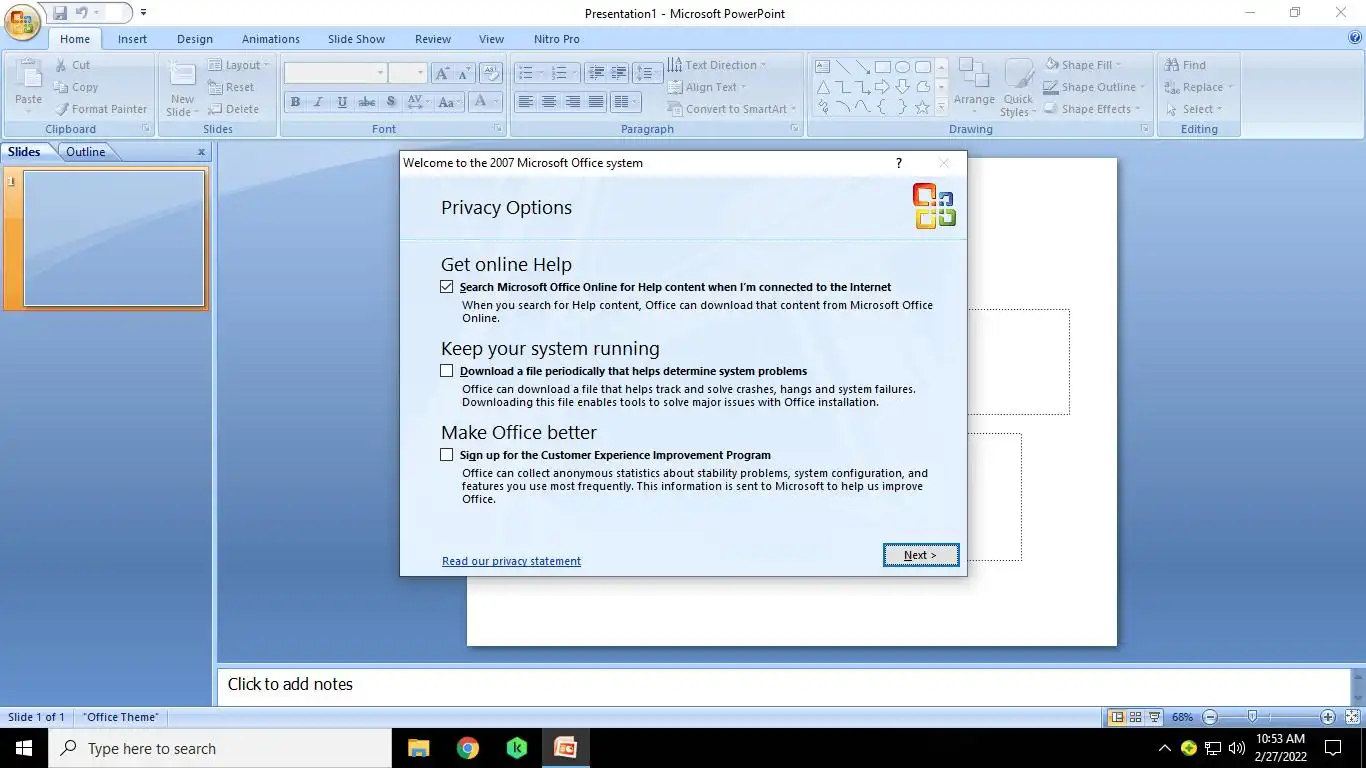This screenshot has height=768, width=1366.
Task: Open Read our privacy statement link
Action: 511,561
